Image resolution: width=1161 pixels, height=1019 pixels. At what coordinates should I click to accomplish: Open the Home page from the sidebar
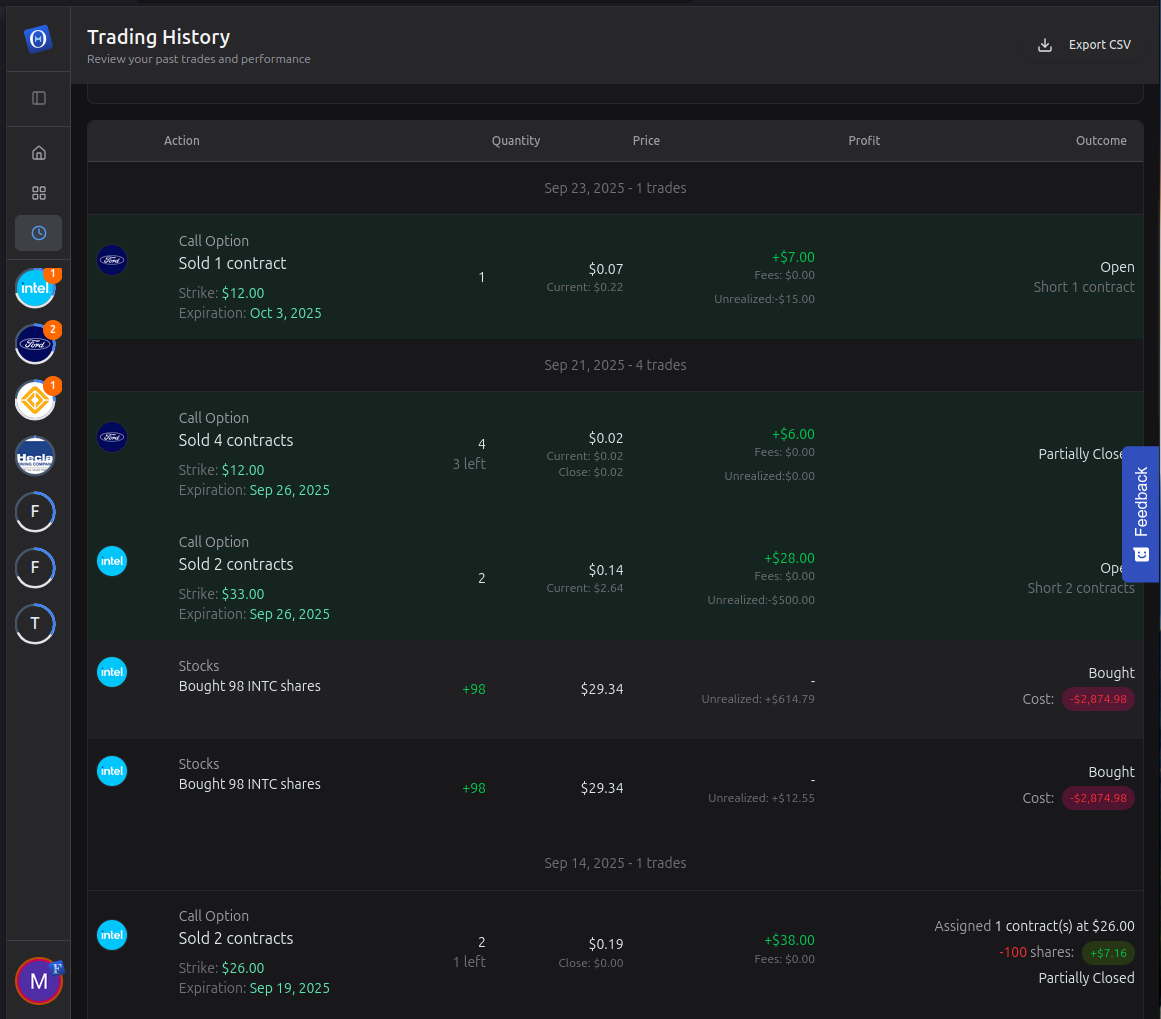click(x=39, y=153)
